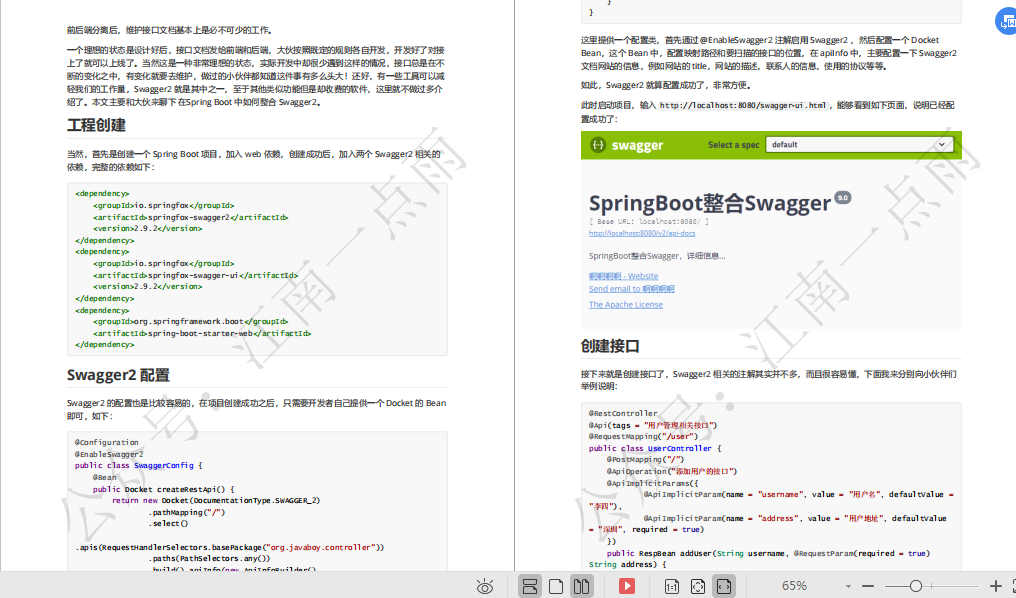This screenshot has width=1016, height=598.
Task: Click the http://localhost:8080/swagger-ui.html inline code
Action: [x=743, y=105]
